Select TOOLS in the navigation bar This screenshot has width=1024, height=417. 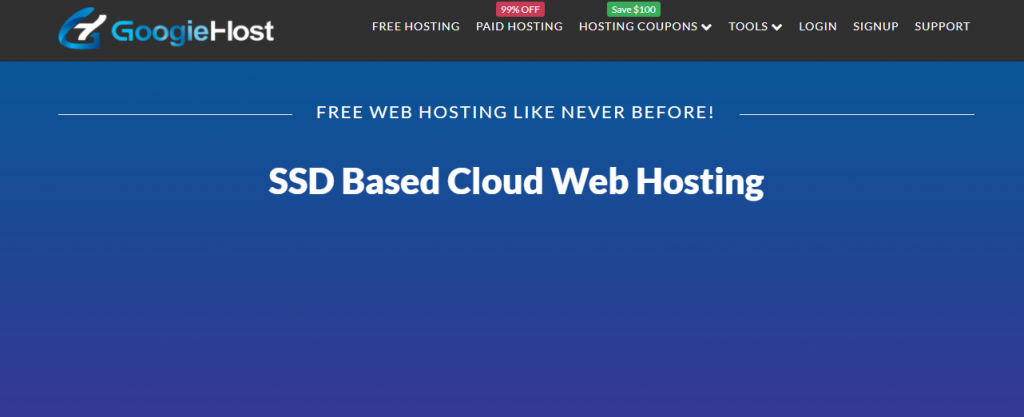748,27
